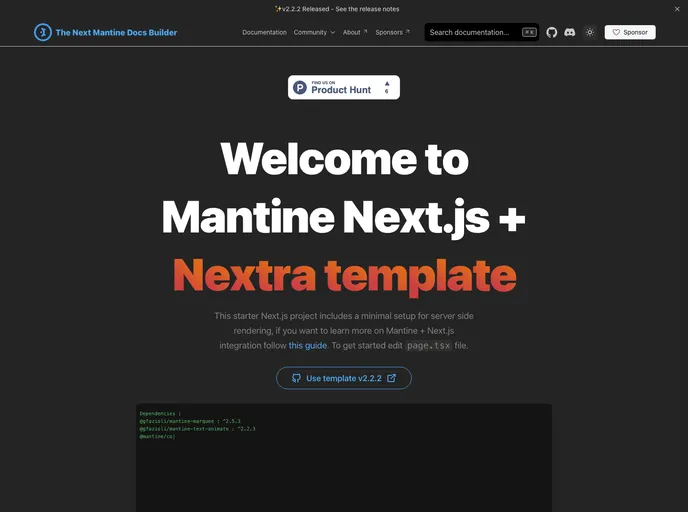This screenshot has width=688, height=512.
Task: Open The Next Mantine Docs Builder home link
Action: pos(116,32)
